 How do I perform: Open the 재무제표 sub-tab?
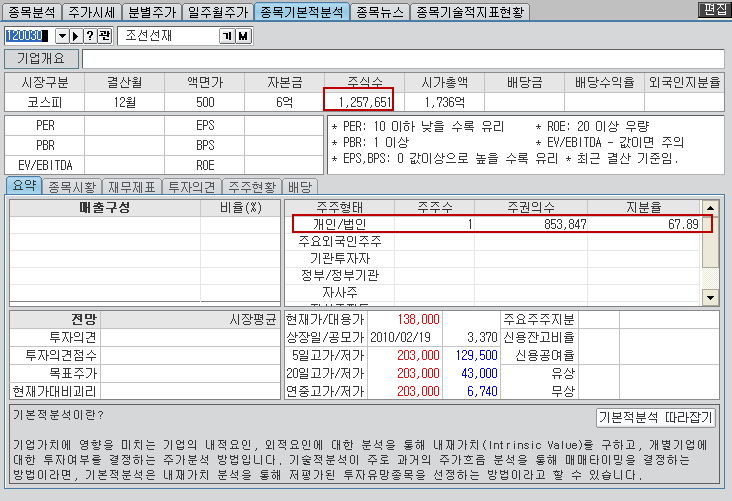132,187
